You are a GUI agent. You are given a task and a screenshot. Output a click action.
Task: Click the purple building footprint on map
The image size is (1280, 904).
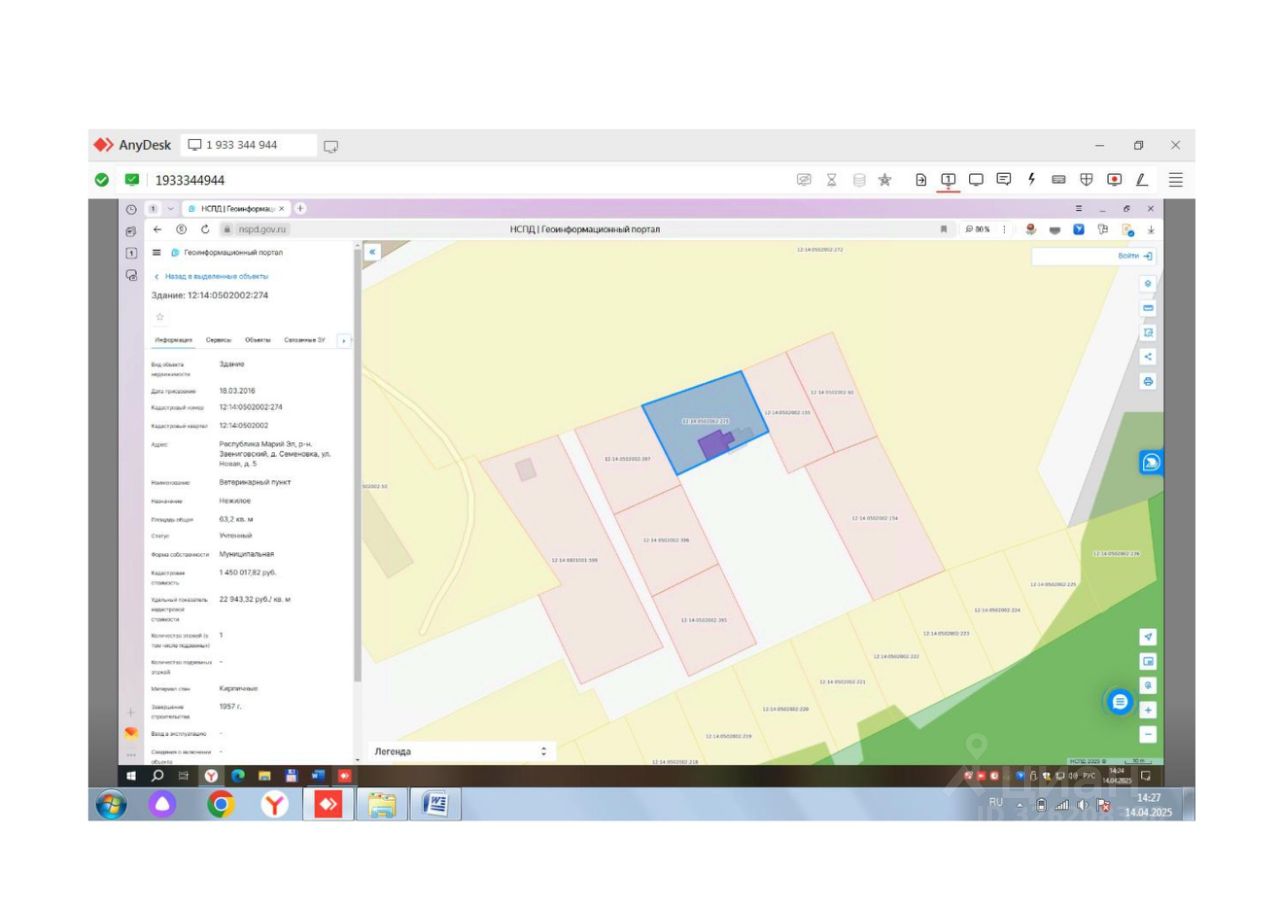pos(714,445)
